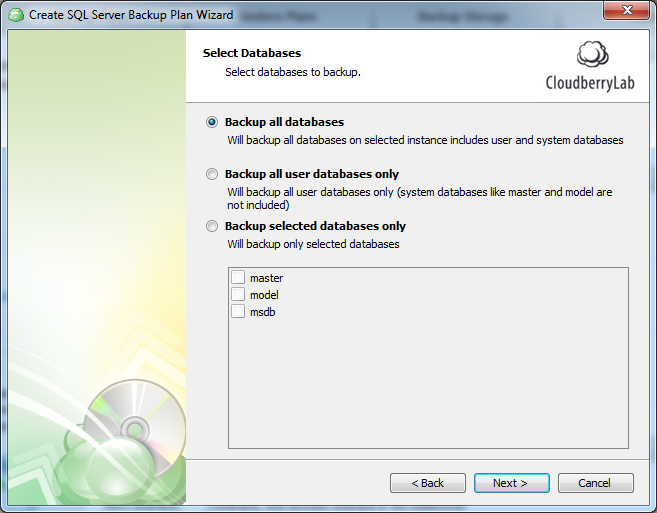Click the title bar text of the wizard
This screenshot has height=513, width=657.
pyautogui.click(x=131, y=15)
